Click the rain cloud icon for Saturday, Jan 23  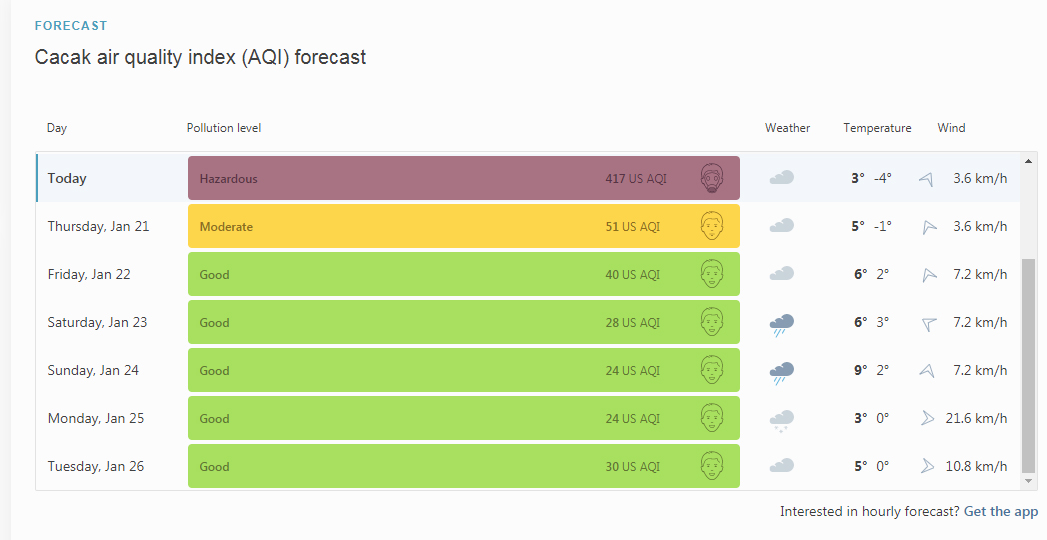[781, 324]
